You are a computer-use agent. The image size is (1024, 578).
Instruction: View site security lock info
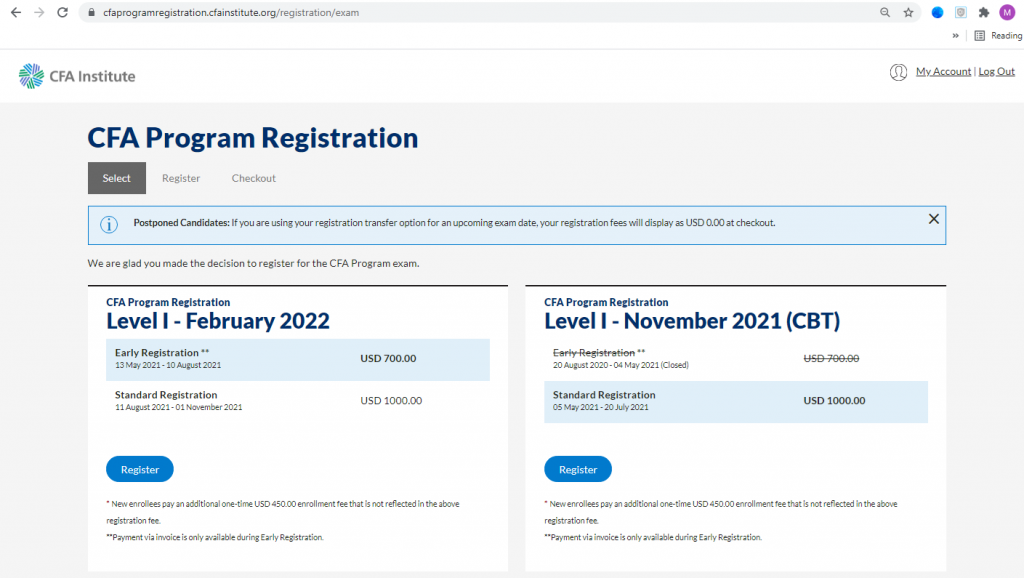pos(91,12)
